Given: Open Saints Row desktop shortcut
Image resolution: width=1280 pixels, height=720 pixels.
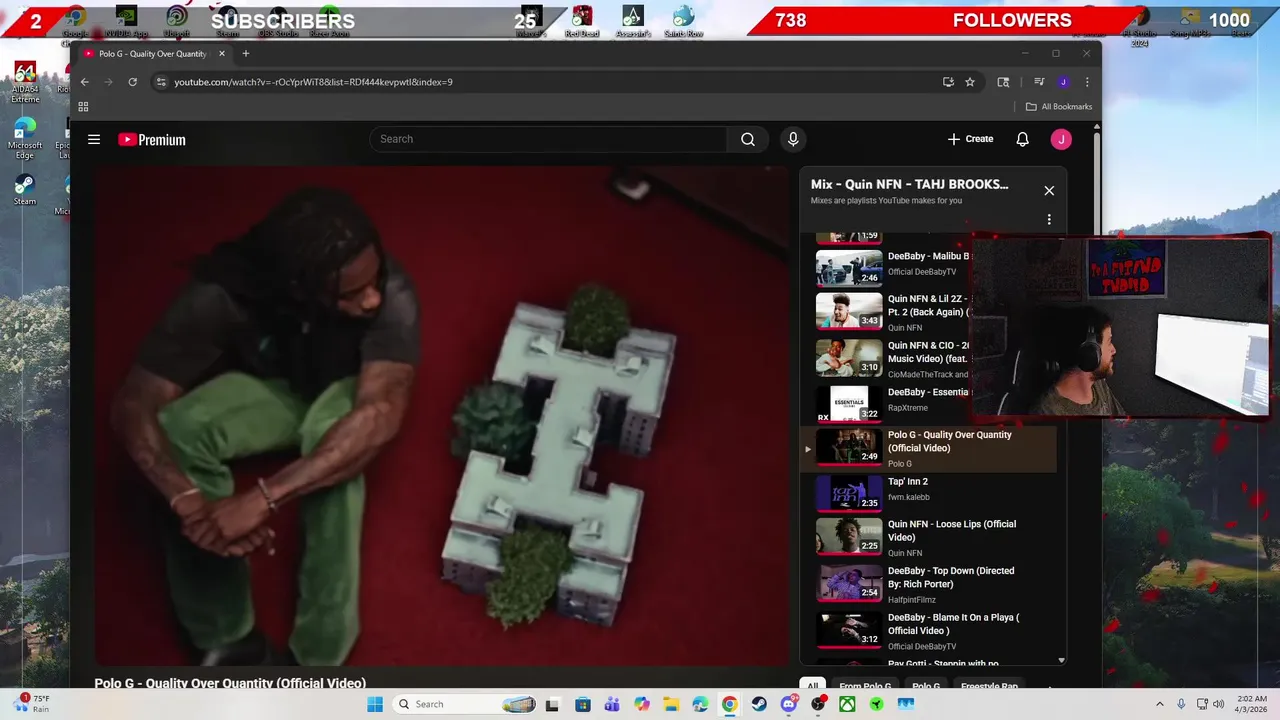Looking at the screenshot, I should (x=684, y=21).
